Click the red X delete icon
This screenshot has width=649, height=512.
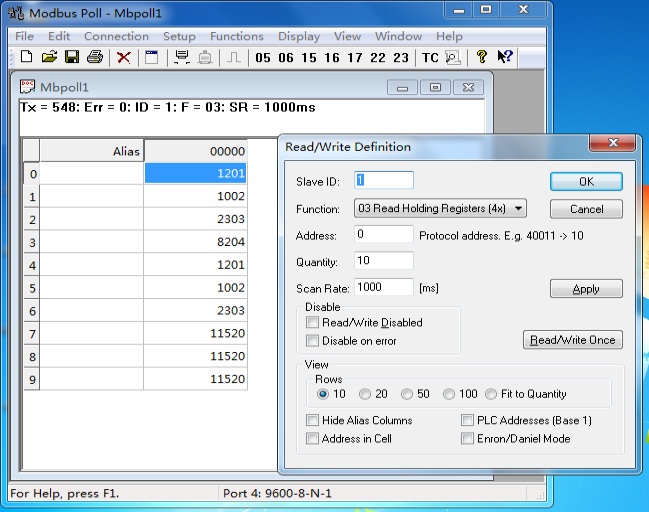pyautogui.click(x=123, y=57)
